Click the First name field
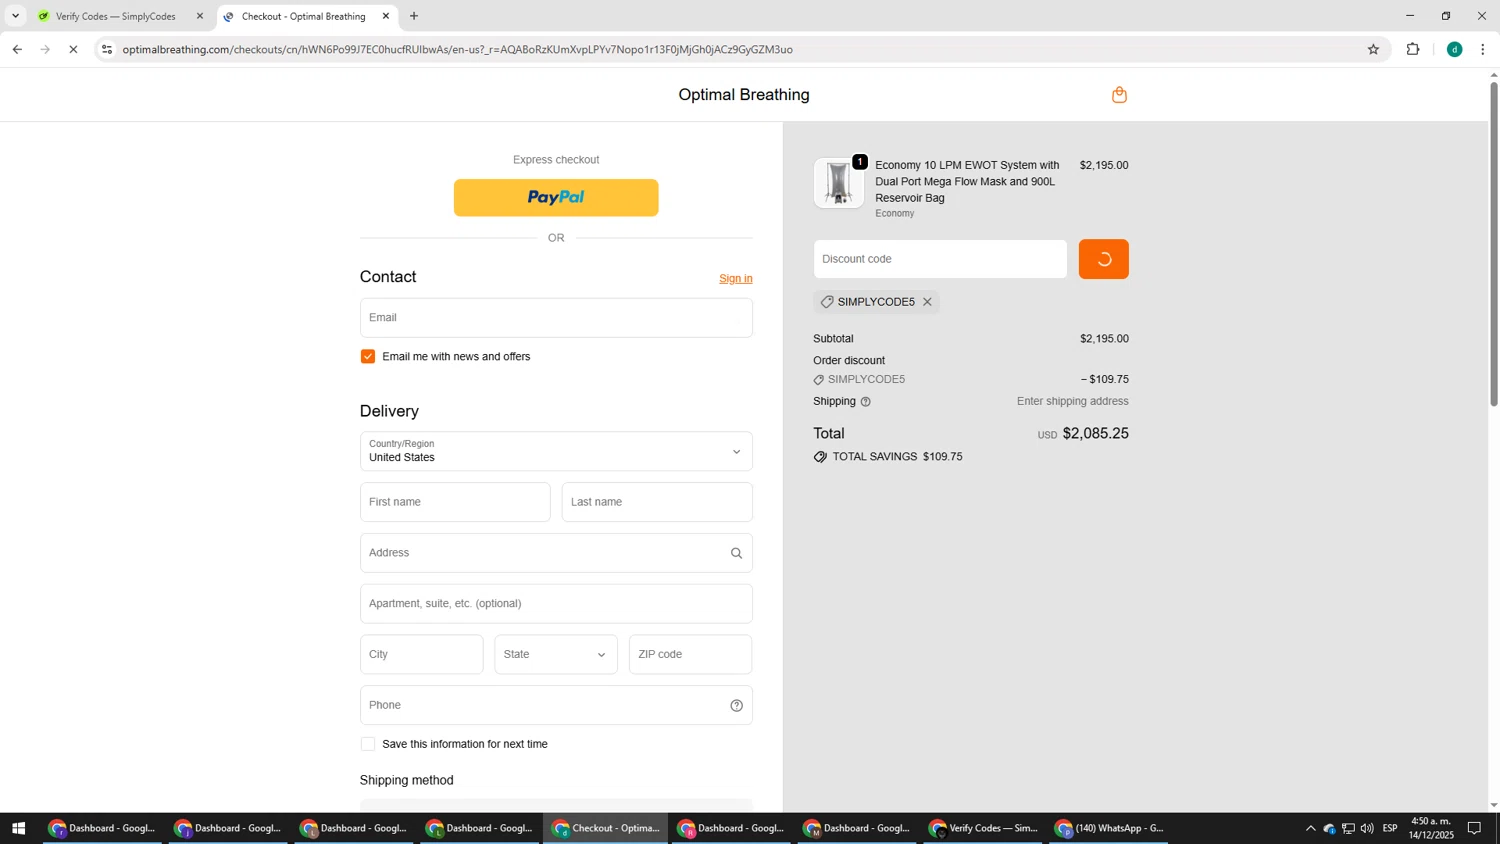The image size is (1500, 844). tap(455, 502)
